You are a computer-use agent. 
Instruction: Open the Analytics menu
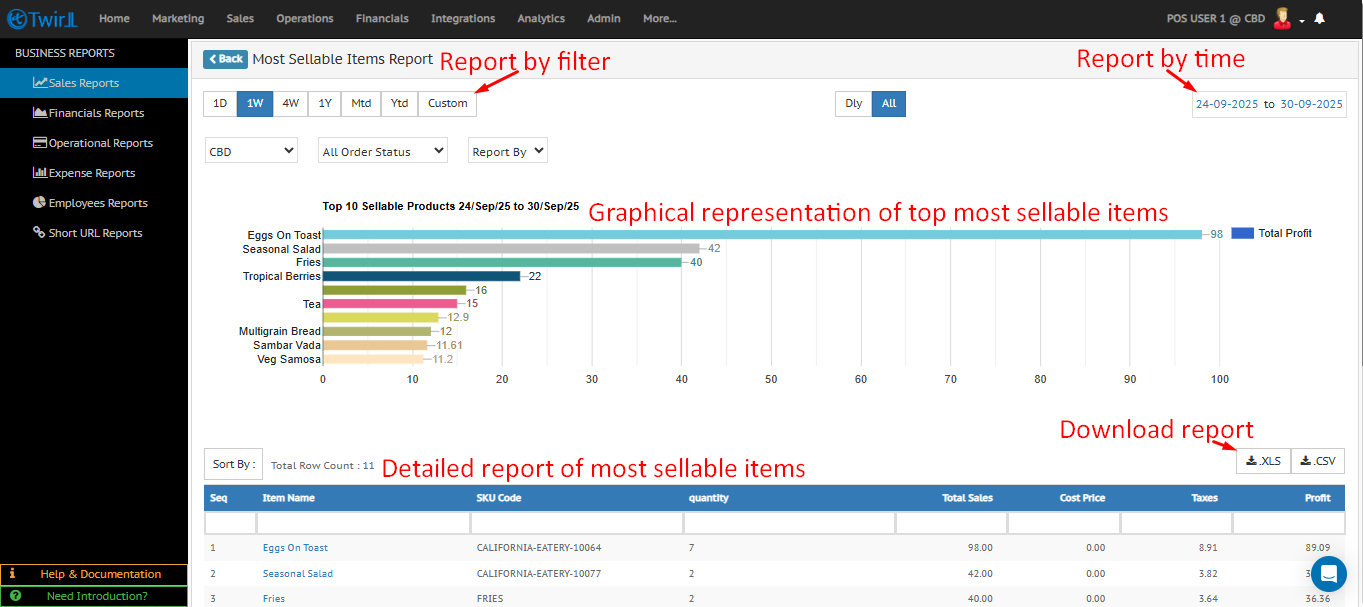(540, 18)
